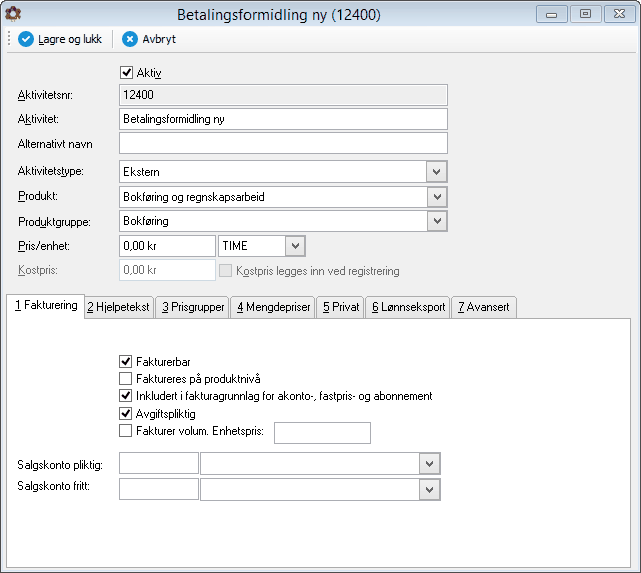Switch to the 6 Lønnseksport tab
Viewport: 641px width, 573px height.
408,307
